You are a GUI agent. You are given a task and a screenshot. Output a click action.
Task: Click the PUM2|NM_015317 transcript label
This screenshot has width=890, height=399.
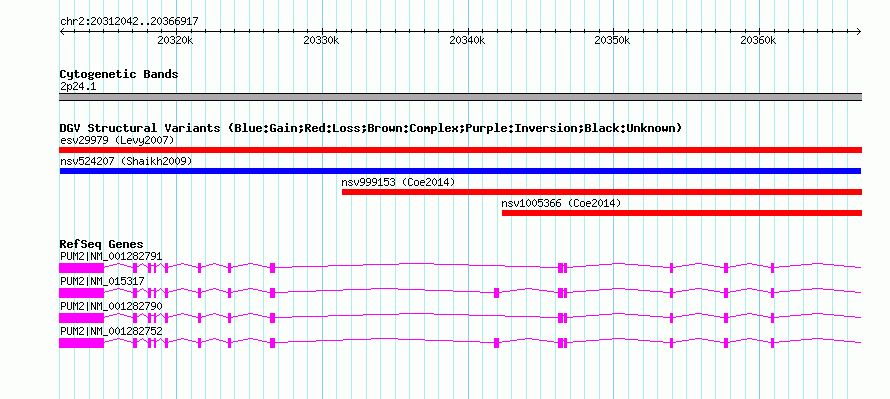(x=102, y=282)
